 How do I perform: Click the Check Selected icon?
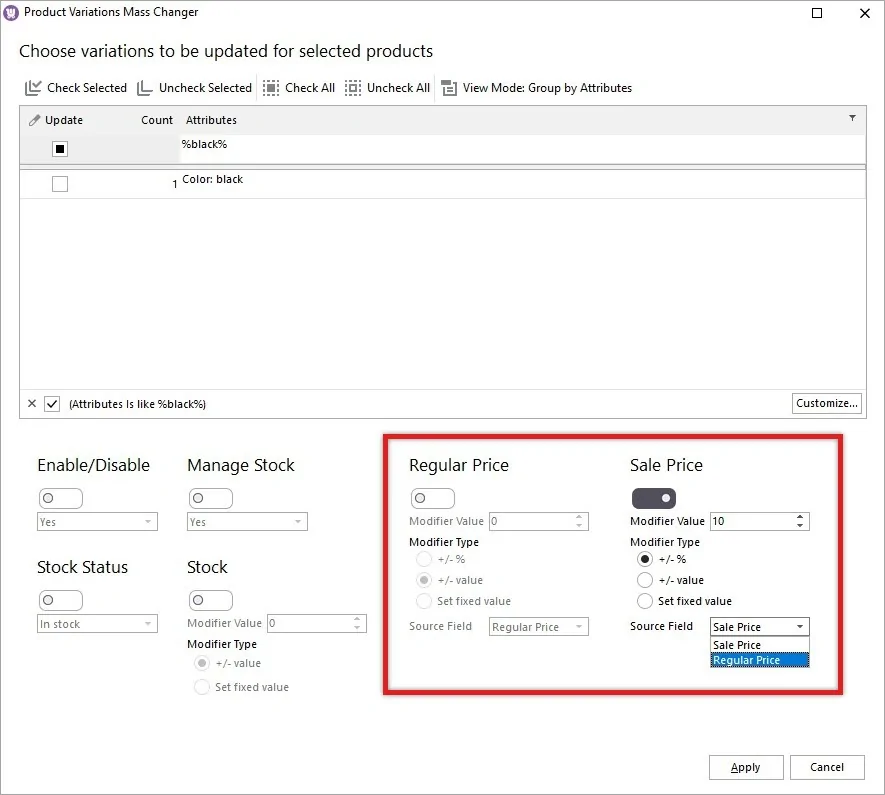32,88
